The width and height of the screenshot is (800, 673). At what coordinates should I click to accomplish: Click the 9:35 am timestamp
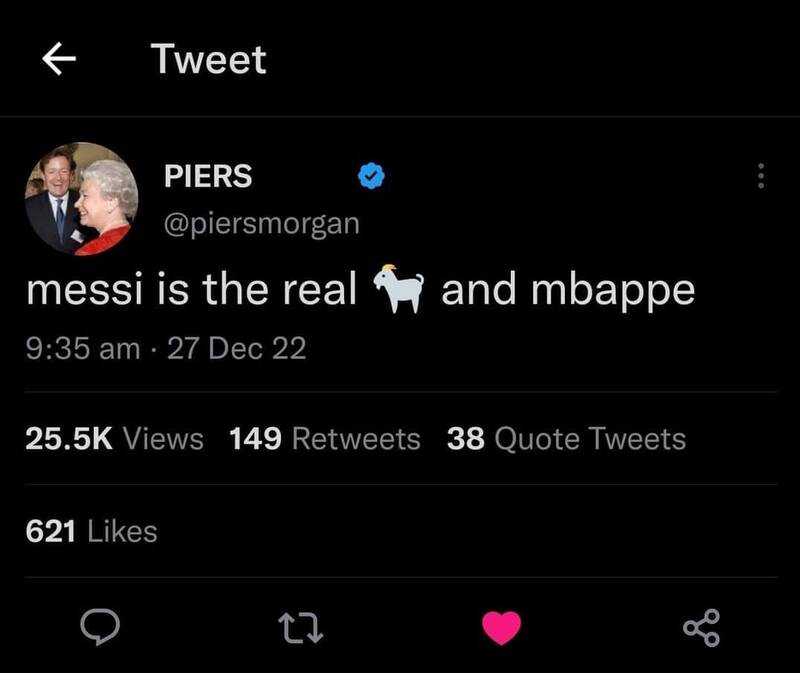[82, 348]
